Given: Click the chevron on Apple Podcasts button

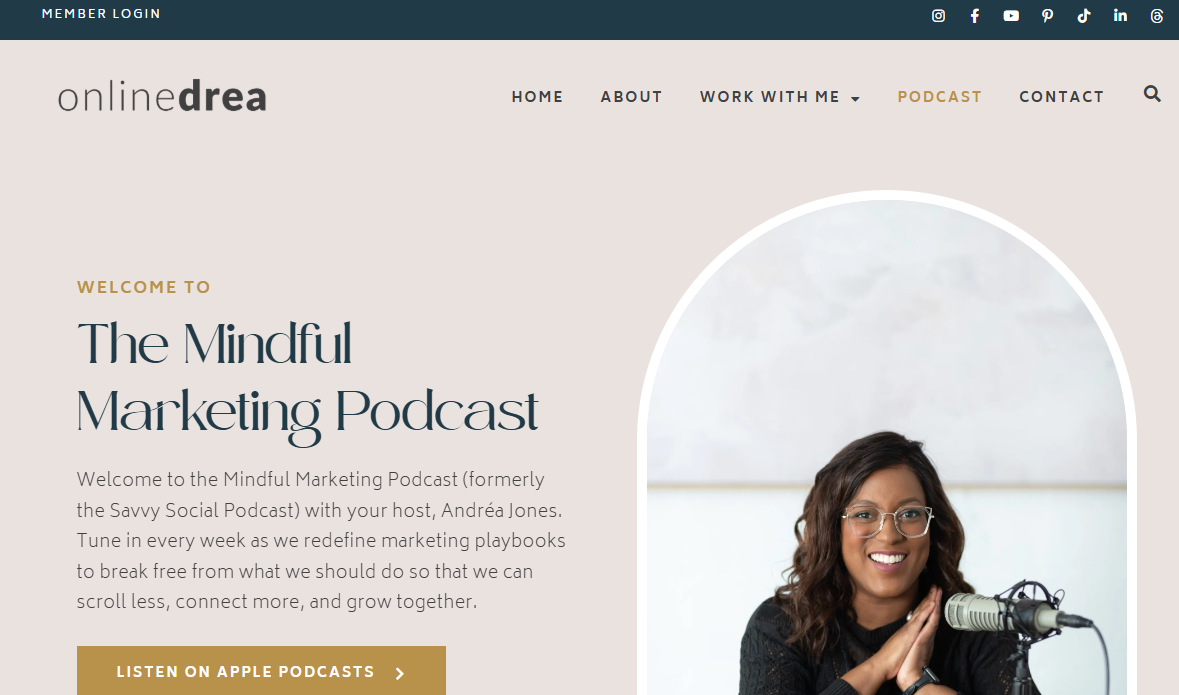Looking at the screenshot, I should (x=400, y=673).
